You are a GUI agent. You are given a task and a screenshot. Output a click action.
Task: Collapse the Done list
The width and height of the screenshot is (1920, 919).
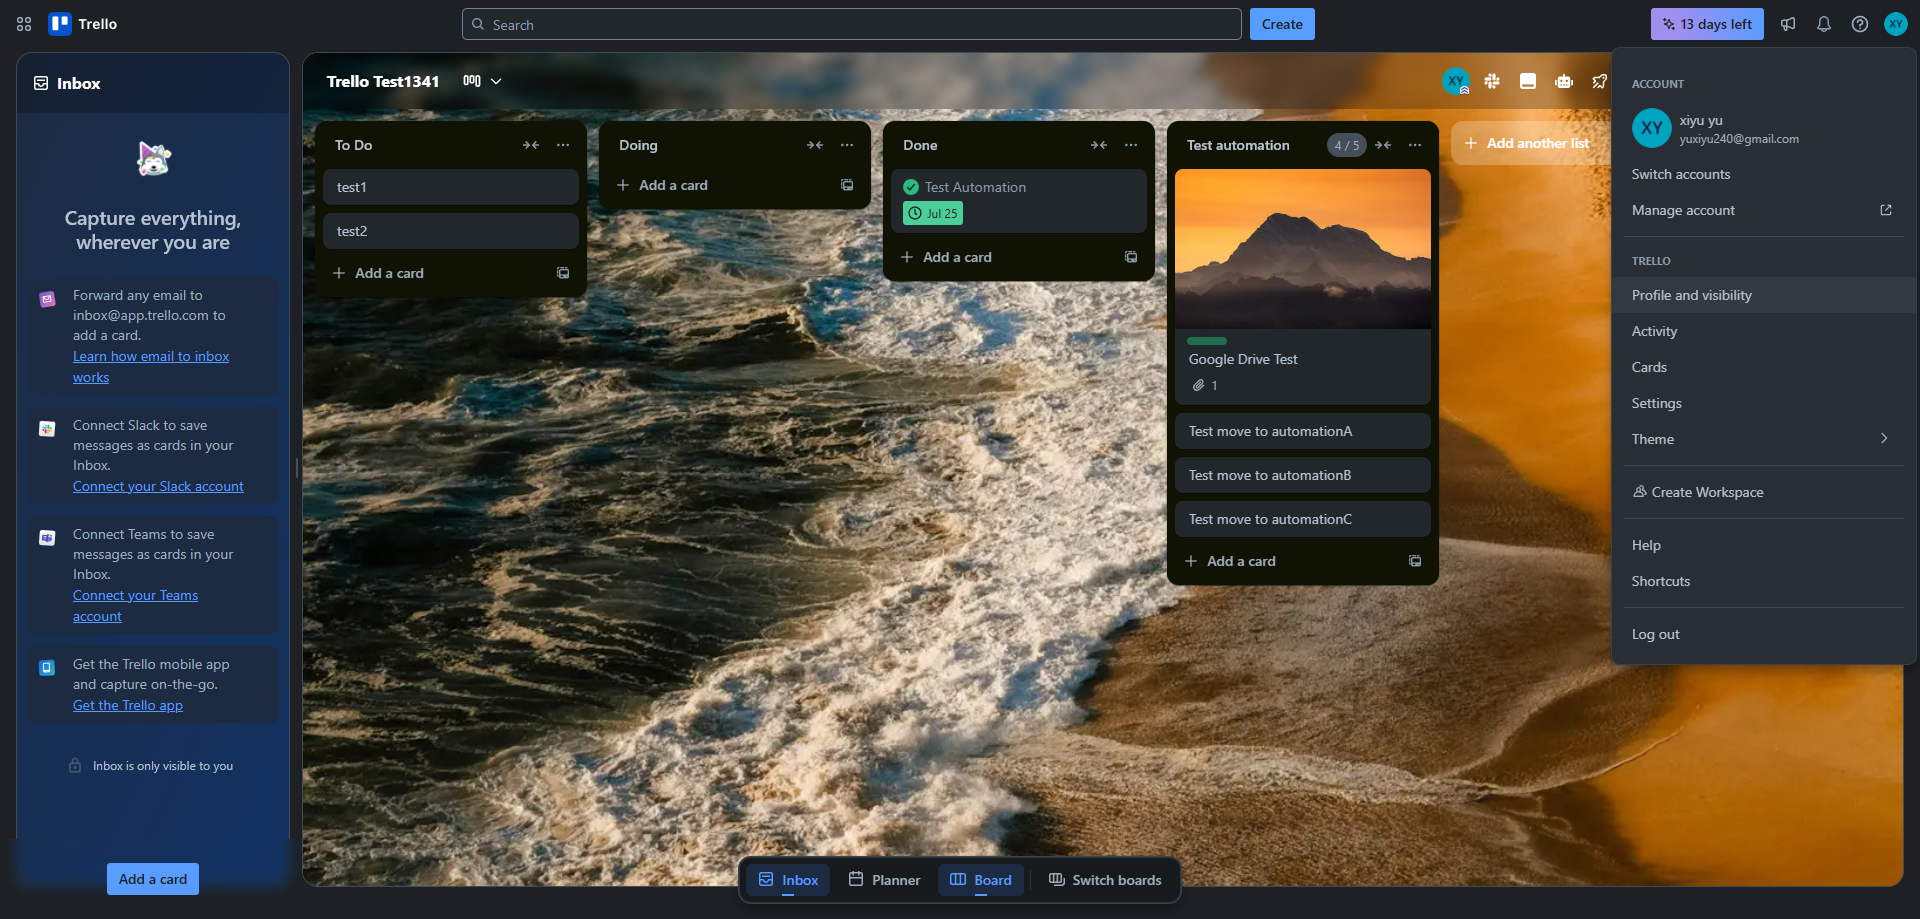(x=1099, y=145)
